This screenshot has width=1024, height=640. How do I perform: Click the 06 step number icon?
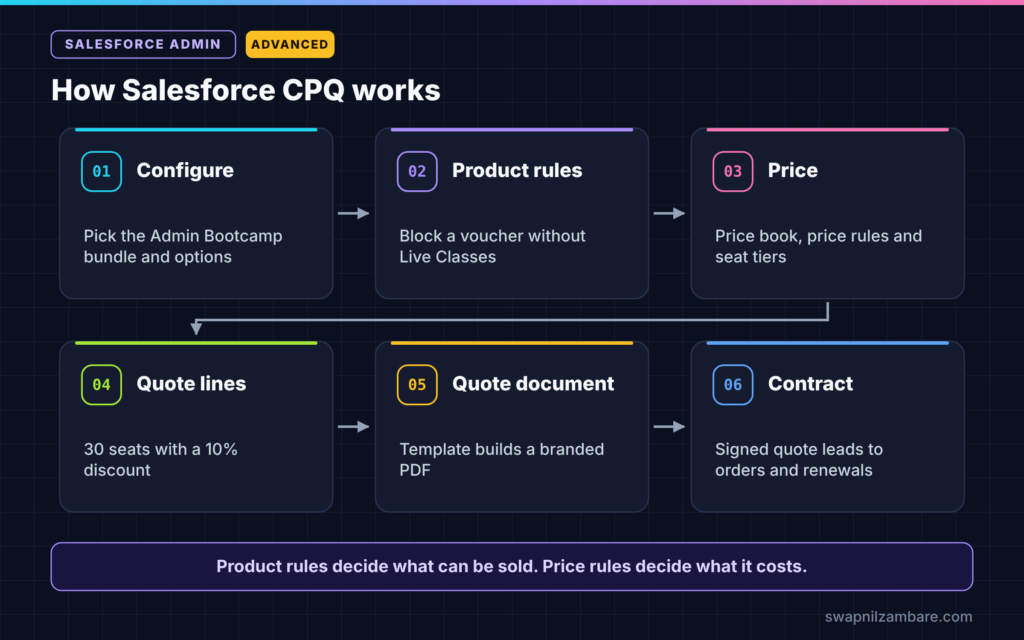coord(733,385)
